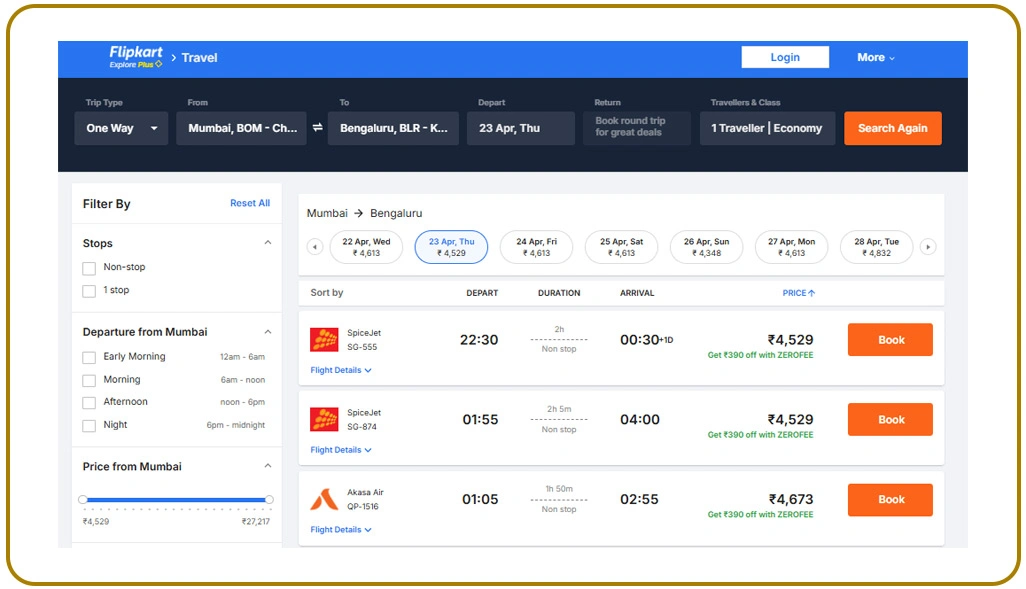Sort by Price using arrow header
Screen dimensions: 1026x589
(798, 293)
